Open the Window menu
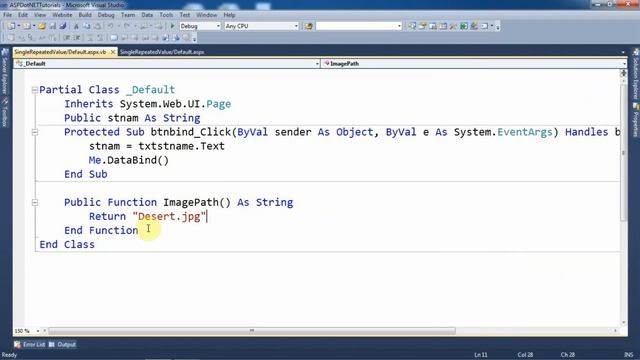Viewport: 640px width, 360px height. point(207,15)
